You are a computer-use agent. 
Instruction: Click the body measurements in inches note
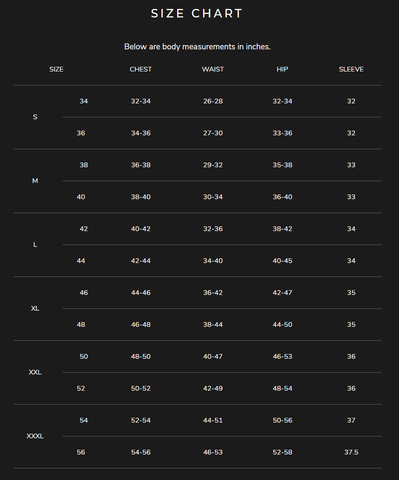(x=197, y=47)
